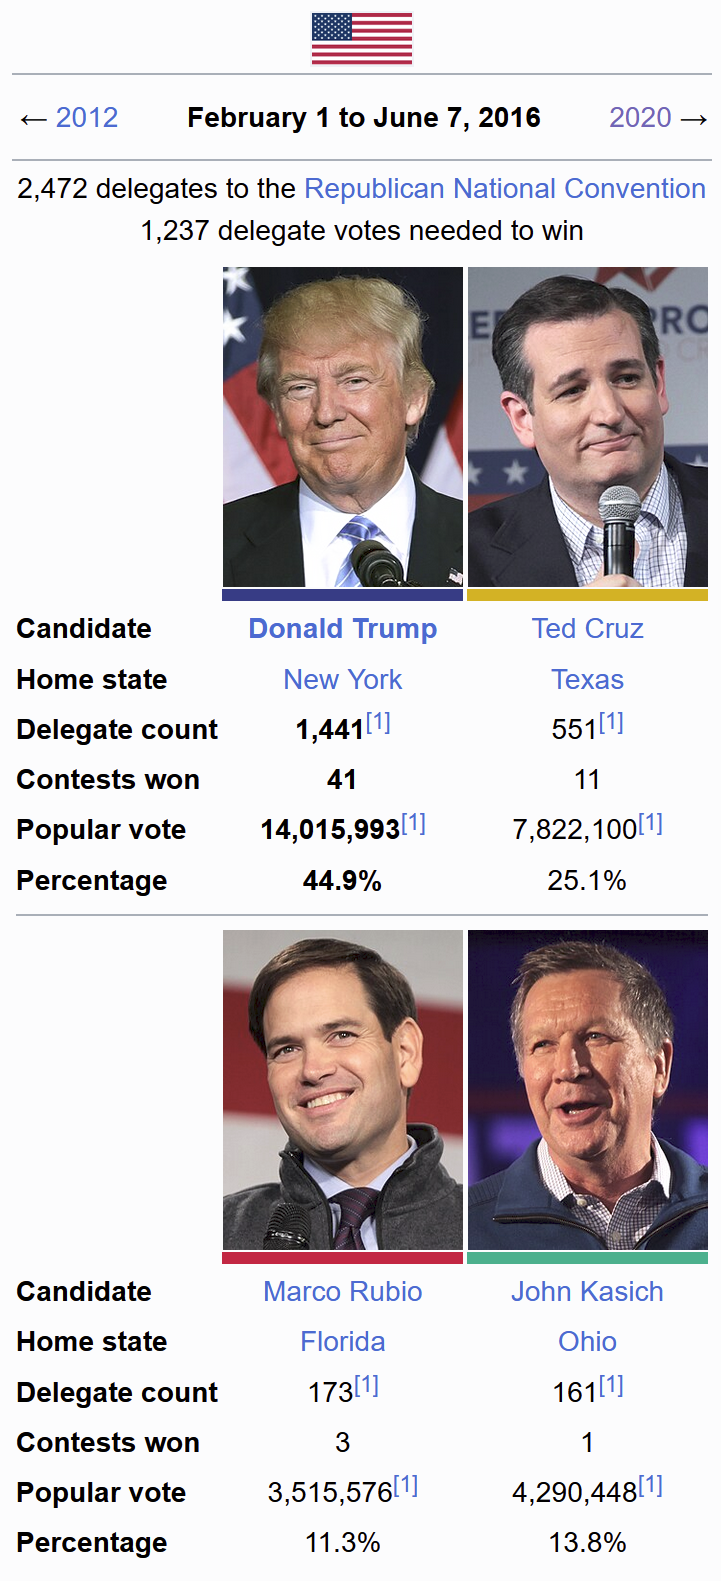Viewport: 721px width, 1581px height.
Task: Click the blue color bar under Trump
Action: click(343, 595)
